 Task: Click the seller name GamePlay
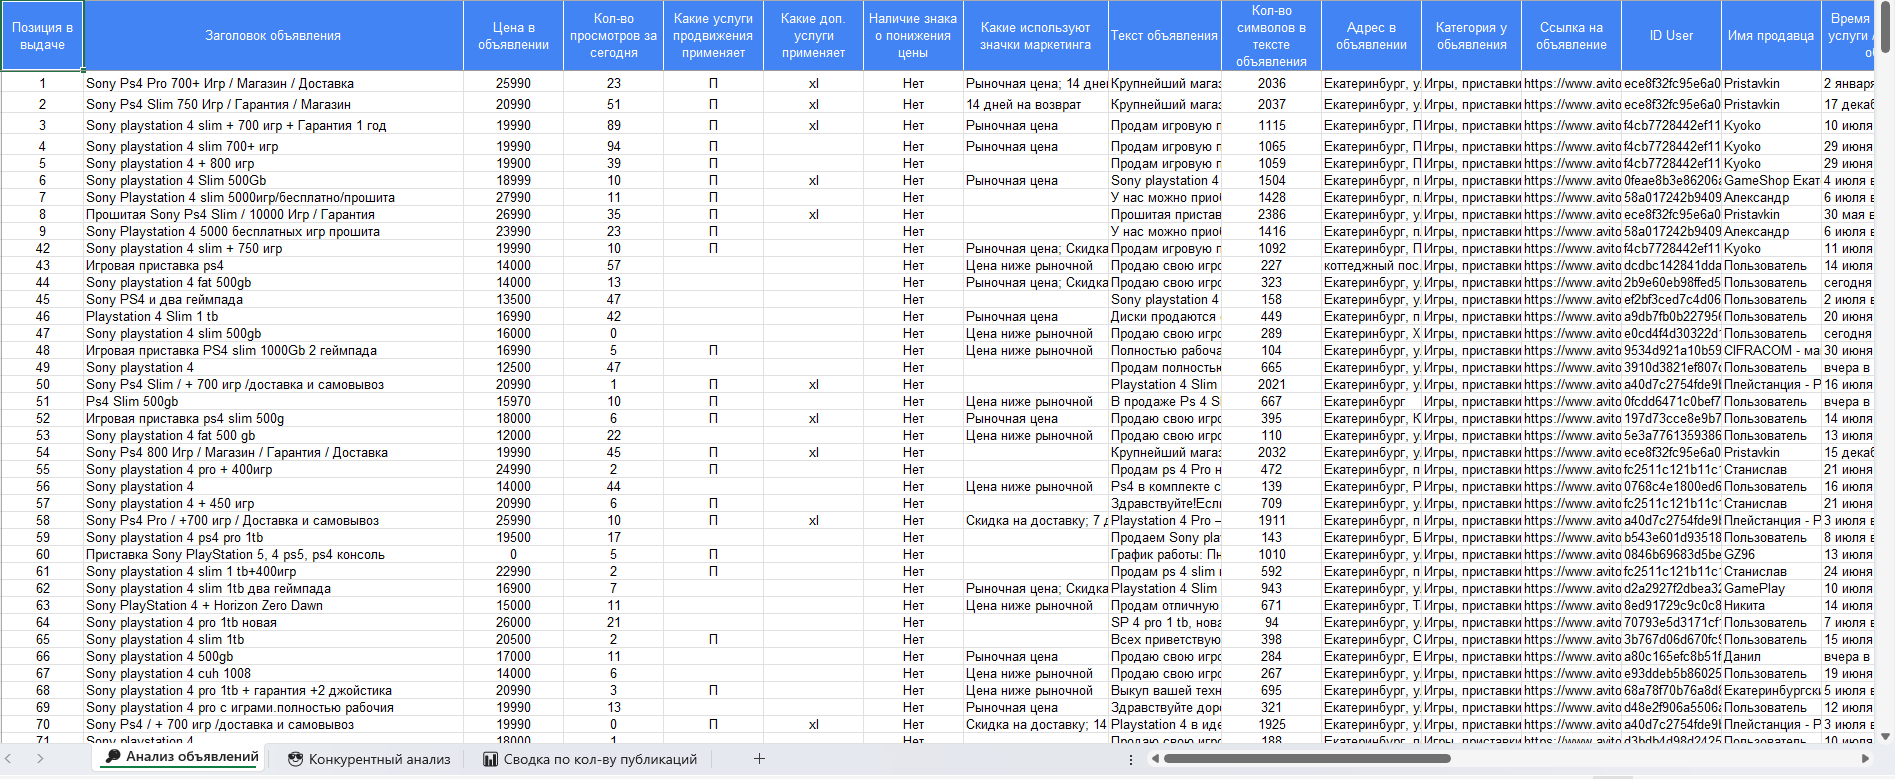pyautogui.click(x=1754, y=589)
